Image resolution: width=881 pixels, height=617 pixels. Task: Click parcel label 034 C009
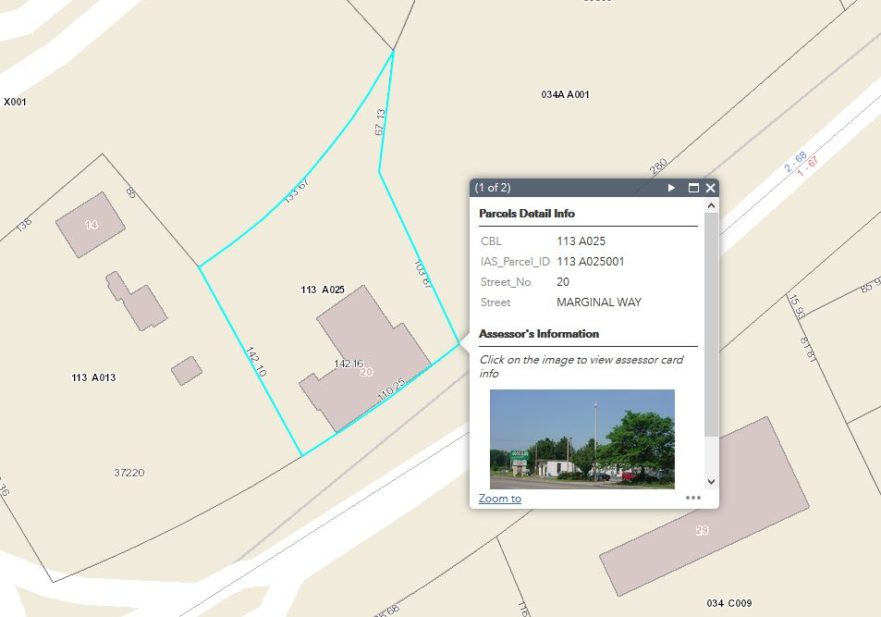coord(728,603)
